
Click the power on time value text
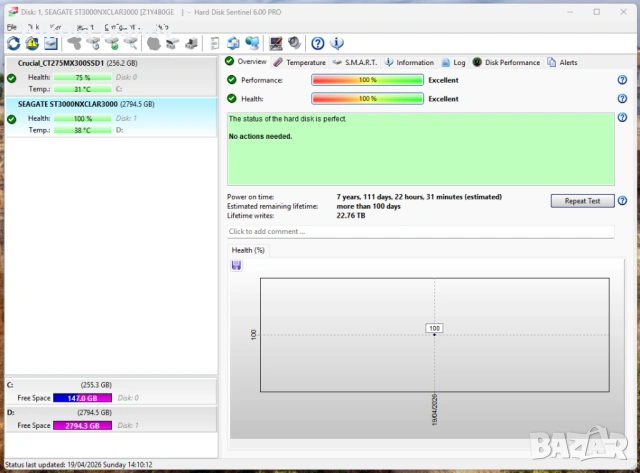tap(419, 197)
